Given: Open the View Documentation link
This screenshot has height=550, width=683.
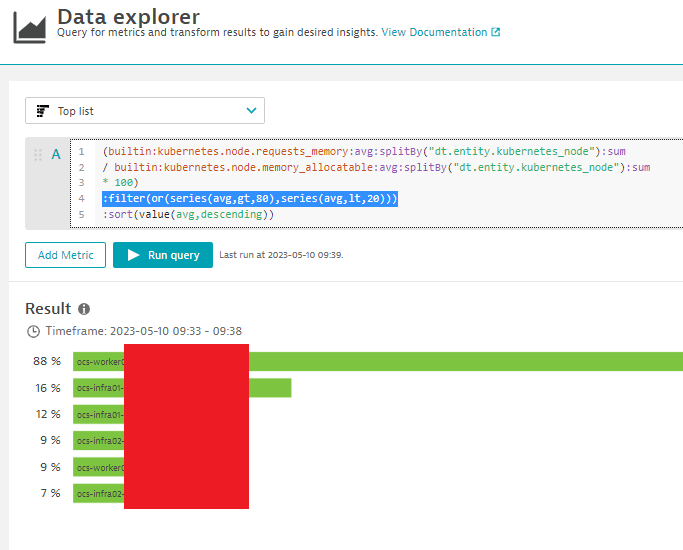Looking at the screenshot, I should point(433,32).
